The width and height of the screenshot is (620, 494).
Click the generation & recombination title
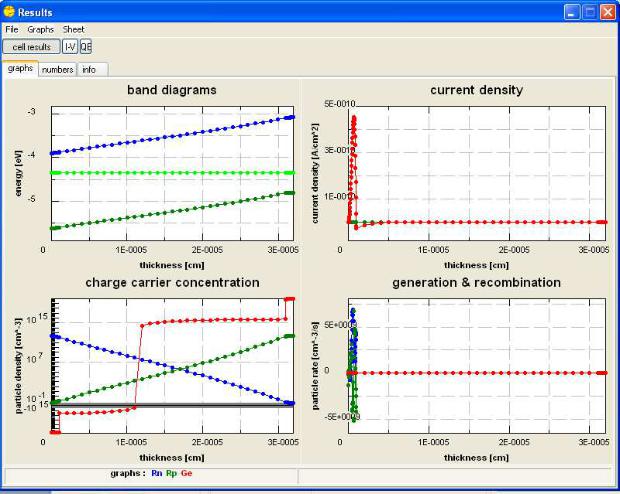click(476, 282)
